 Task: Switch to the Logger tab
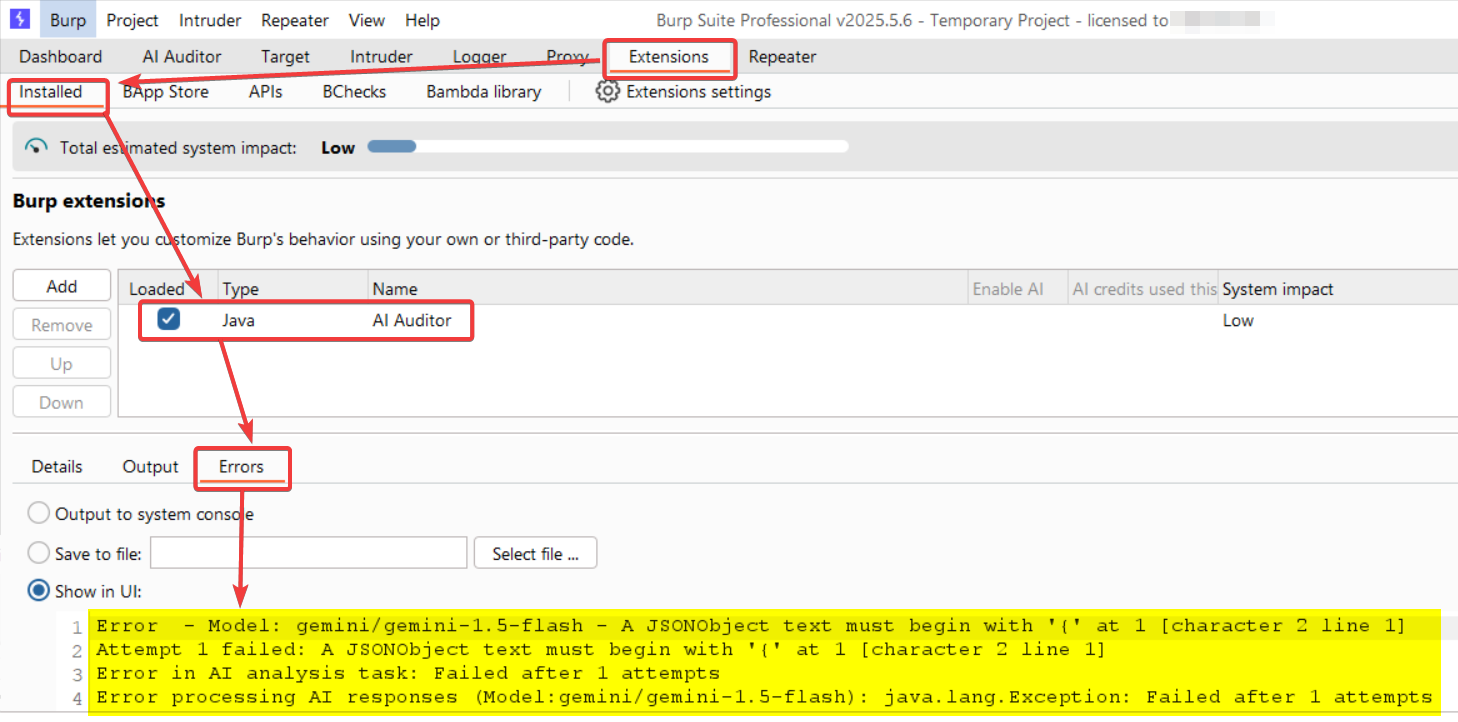(480, 57)
